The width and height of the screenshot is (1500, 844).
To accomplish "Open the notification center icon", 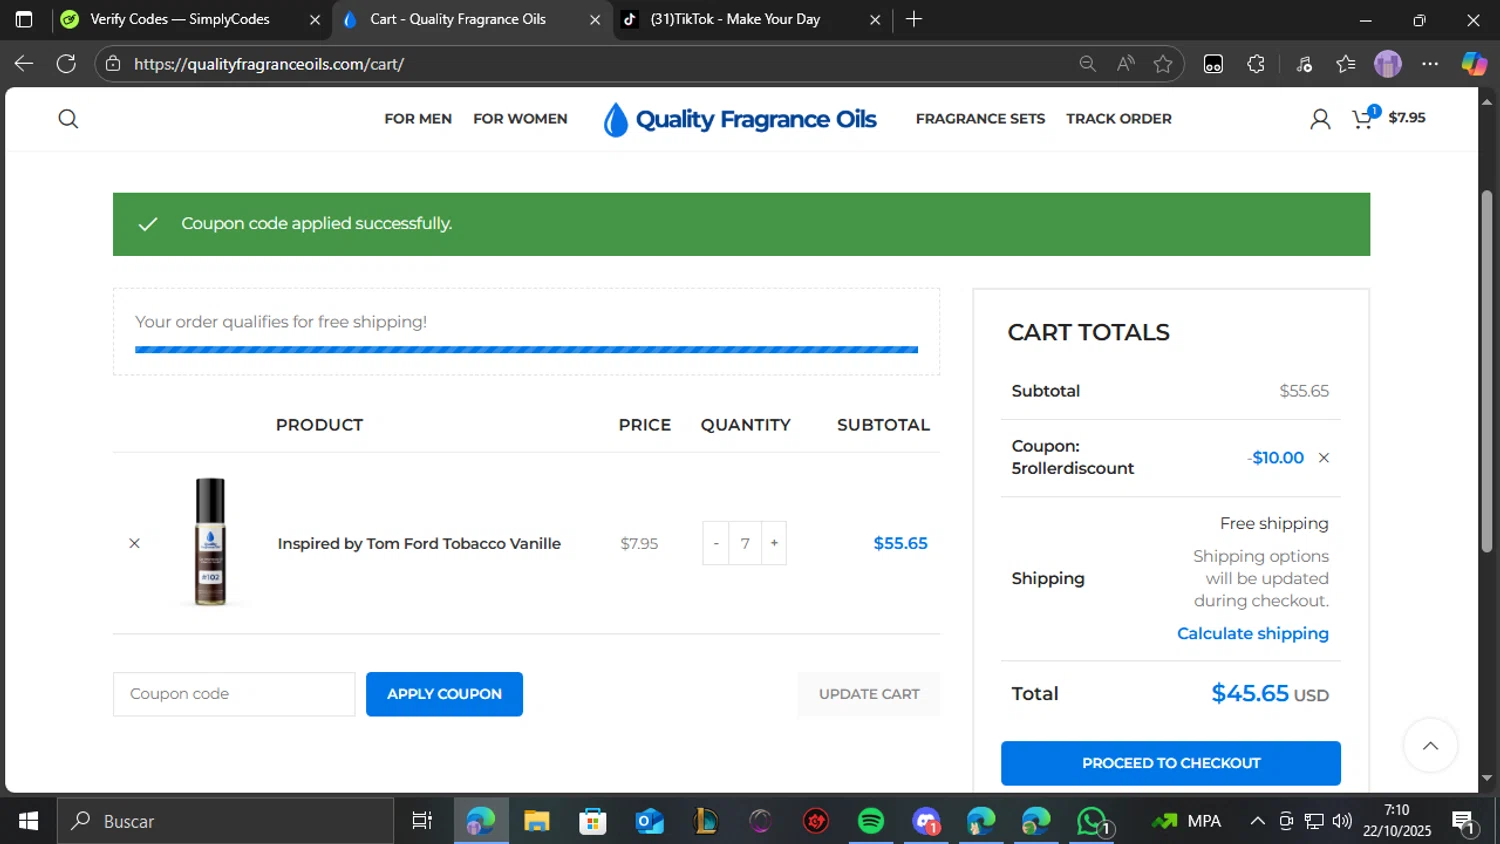I will click(x=1466, y=822).
